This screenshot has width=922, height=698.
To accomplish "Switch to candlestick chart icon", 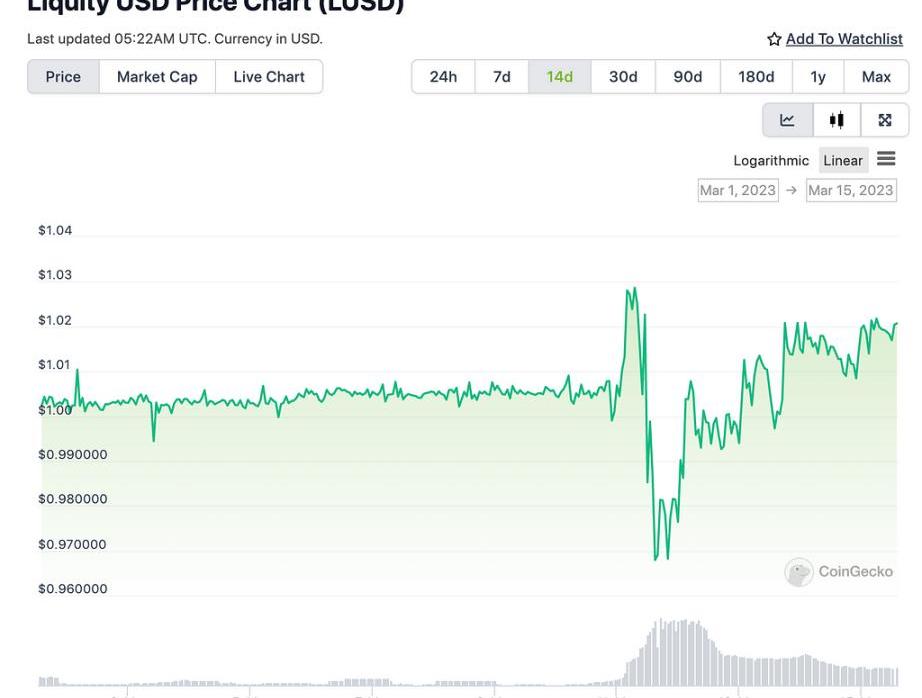I will [837, 120].
